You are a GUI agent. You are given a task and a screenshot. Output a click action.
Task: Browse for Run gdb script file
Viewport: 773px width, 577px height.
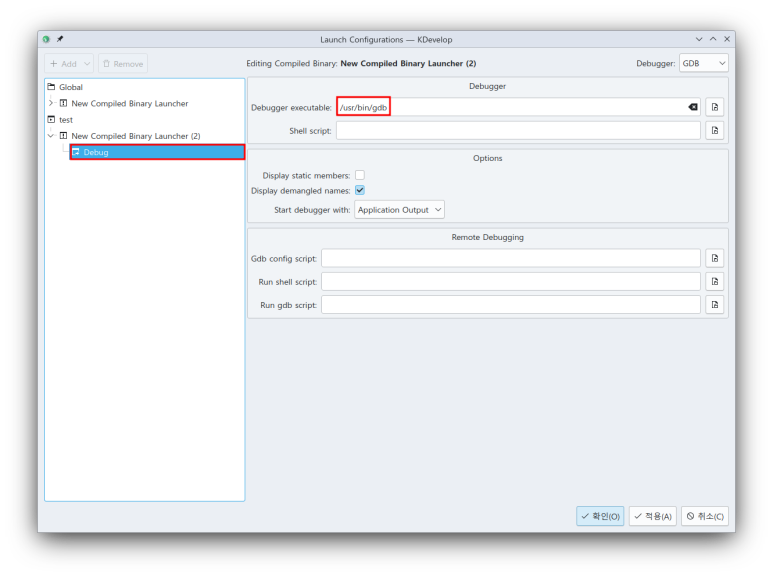click(x=714, y=305)
